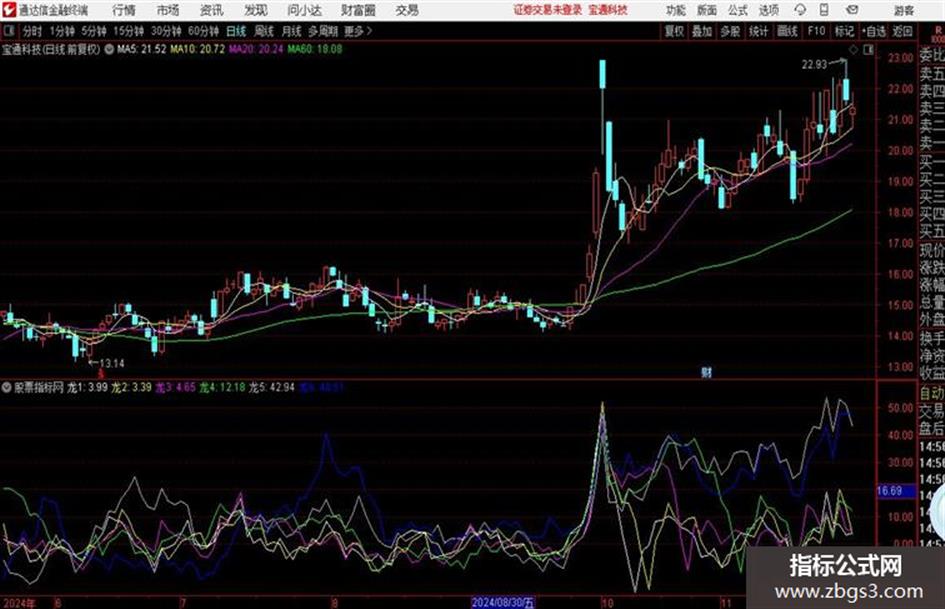Select the 月线 monthly period tab
This screenshot has height=609, width=945.
[292, 31]
